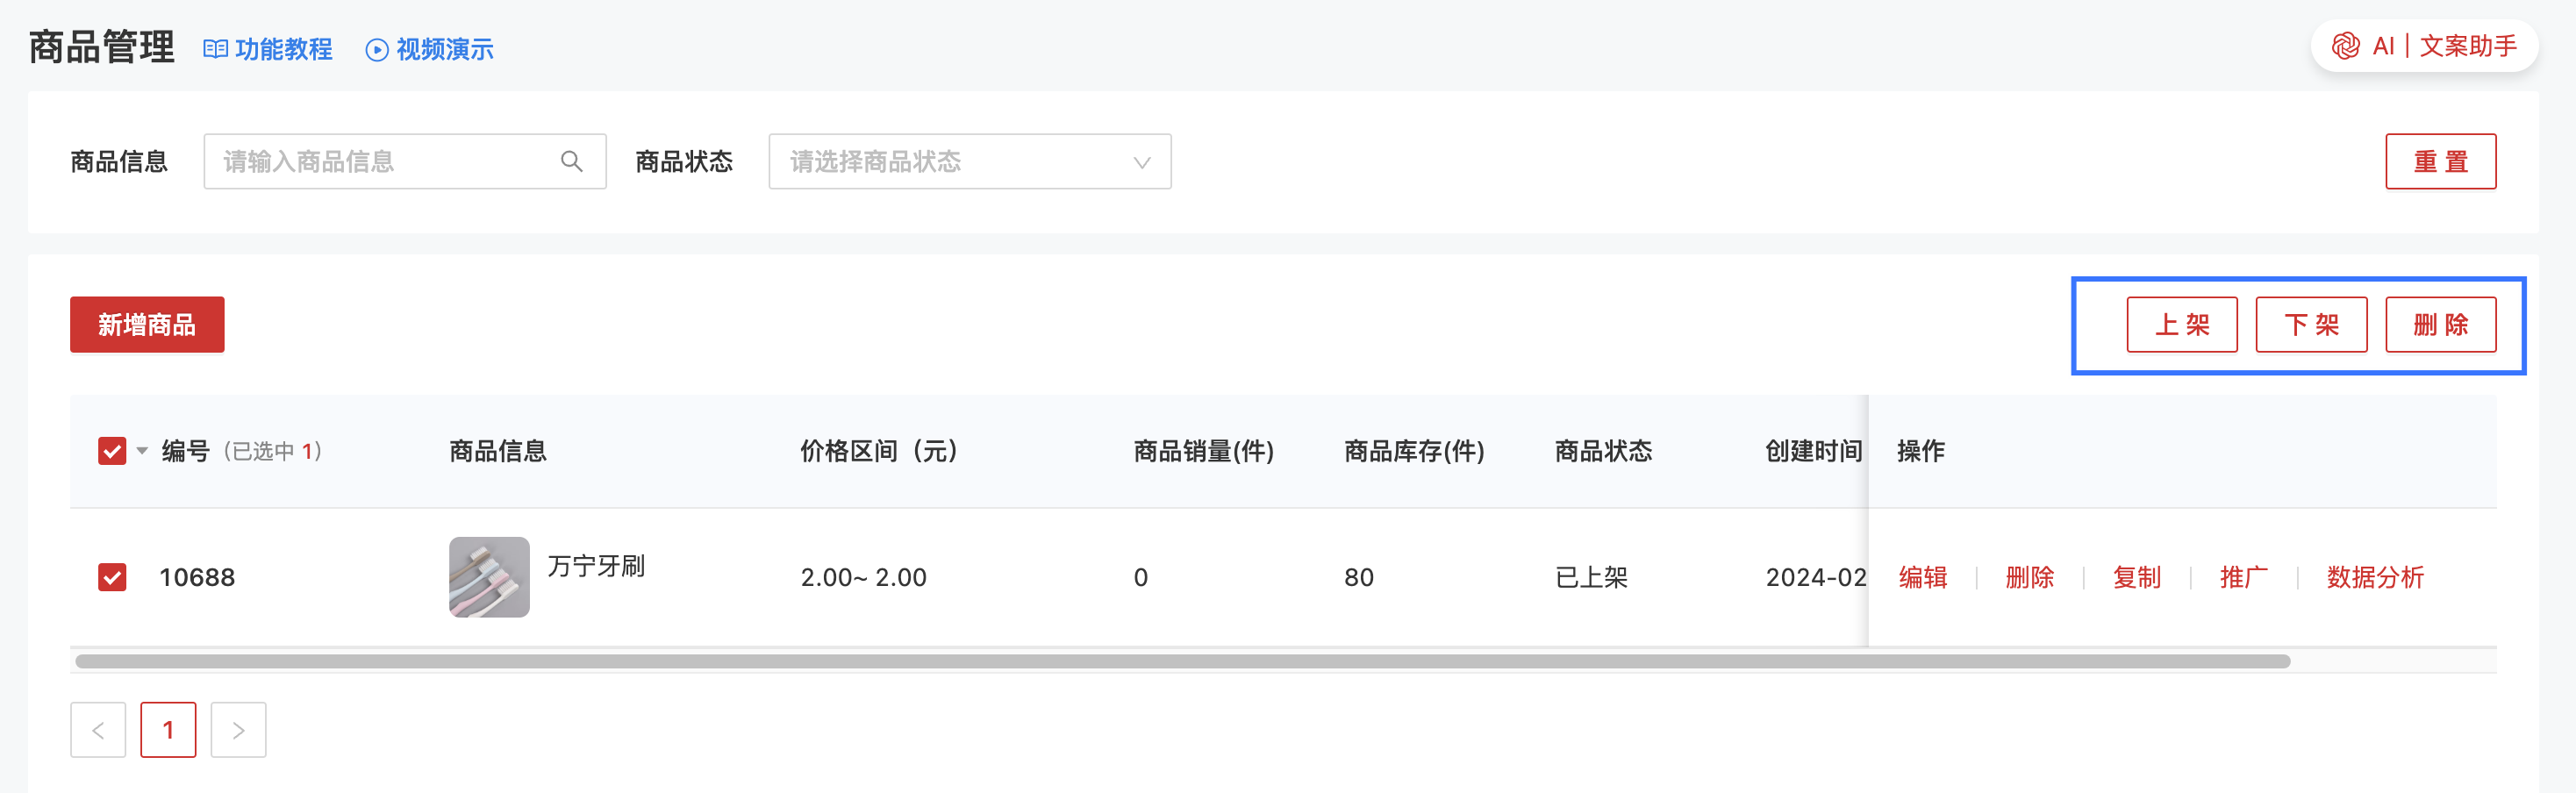Go to next page arrow
This screenshot has height=793, width=2576.
[238, 730]
